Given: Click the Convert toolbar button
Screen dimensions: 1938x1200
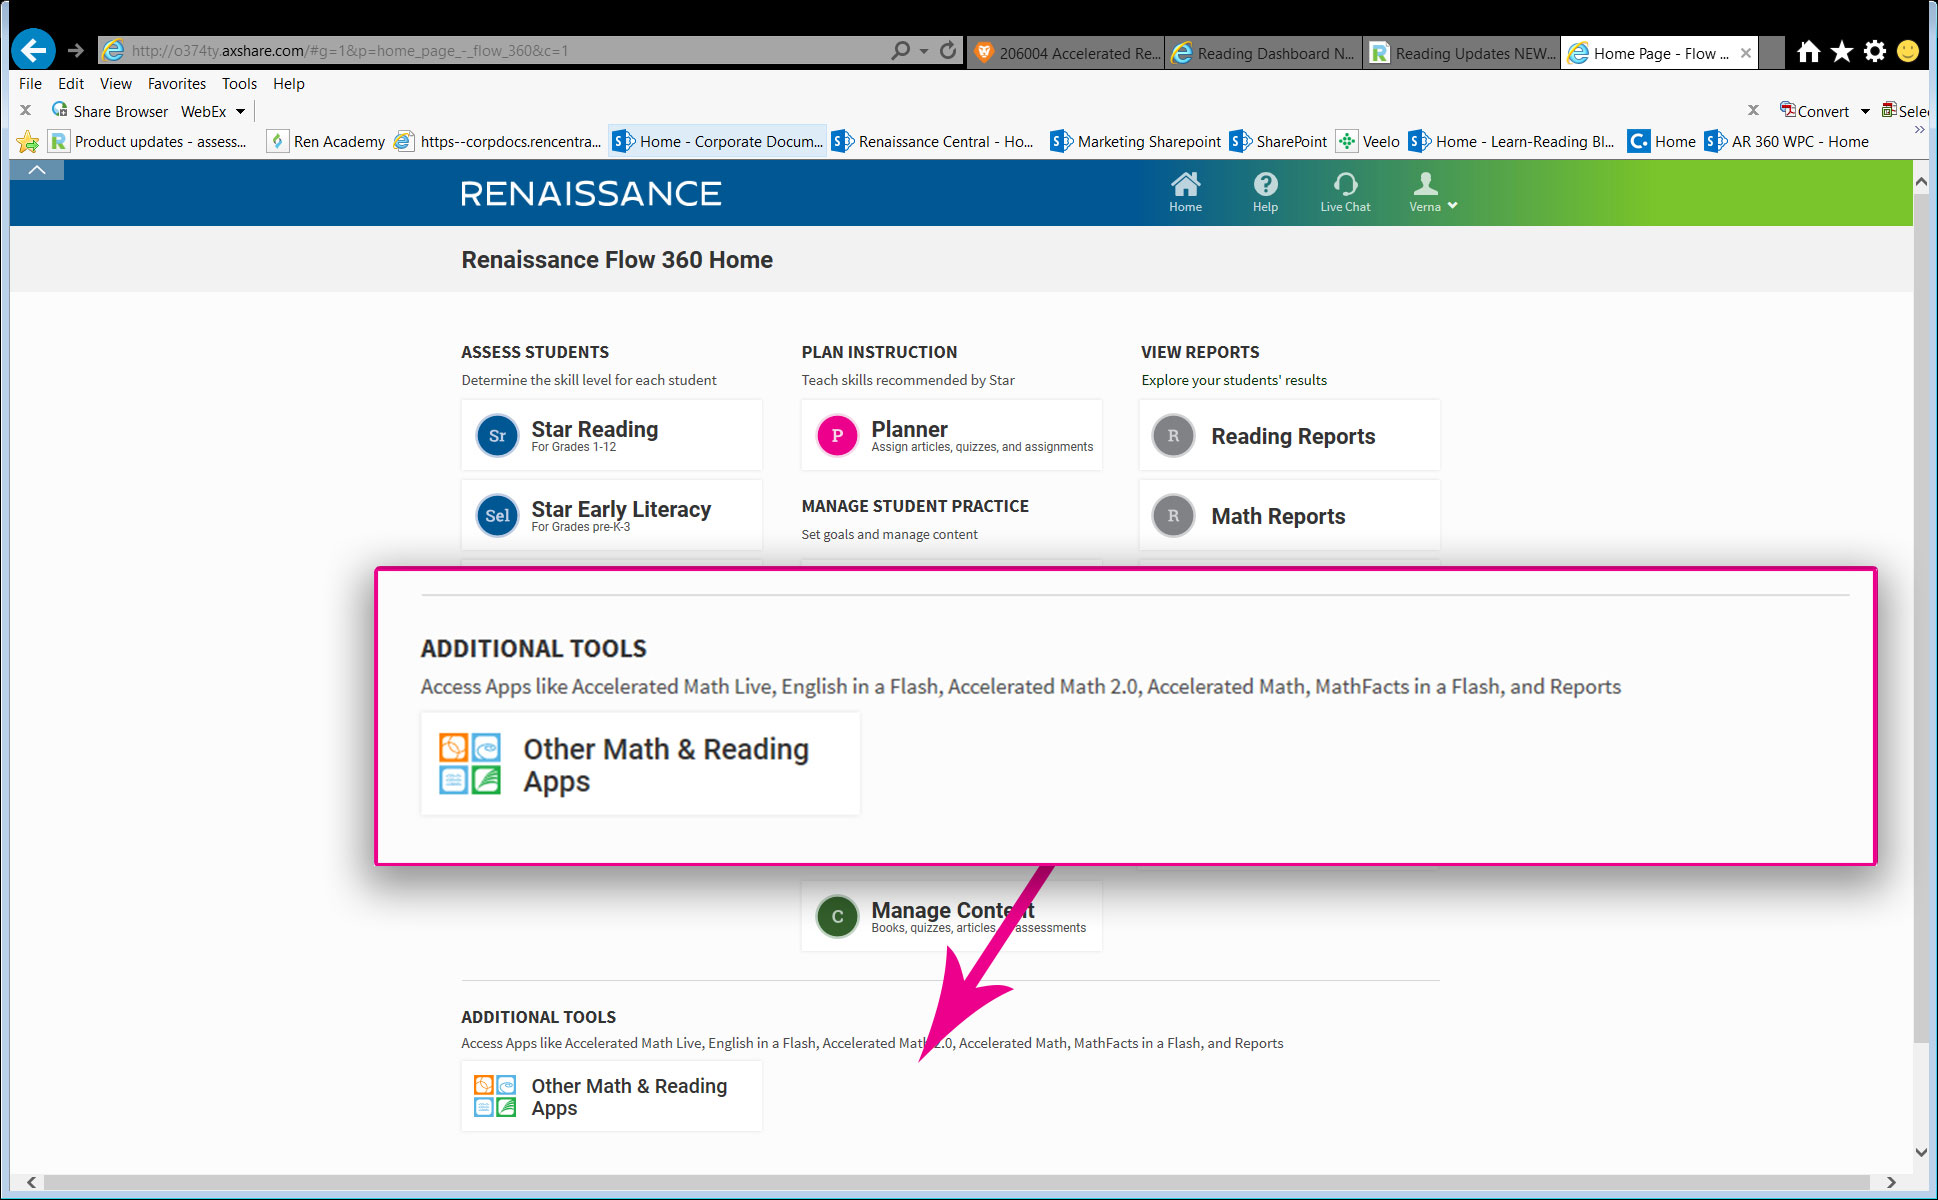Looking at the screenshot, I should [x=1814, y=111].
